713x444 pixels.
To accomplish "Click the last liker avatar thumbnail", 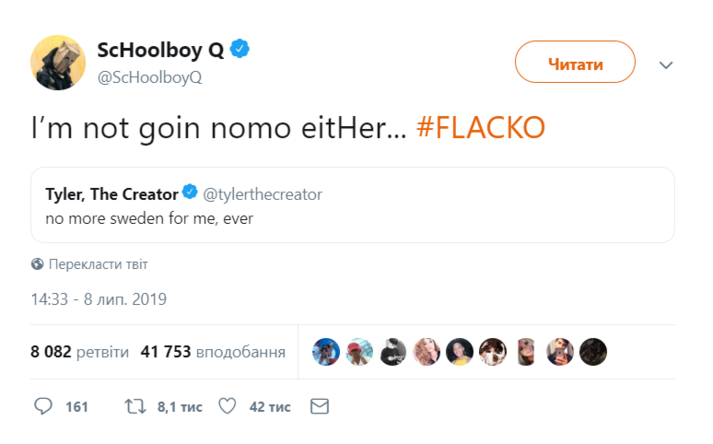I will click(593, 351).
